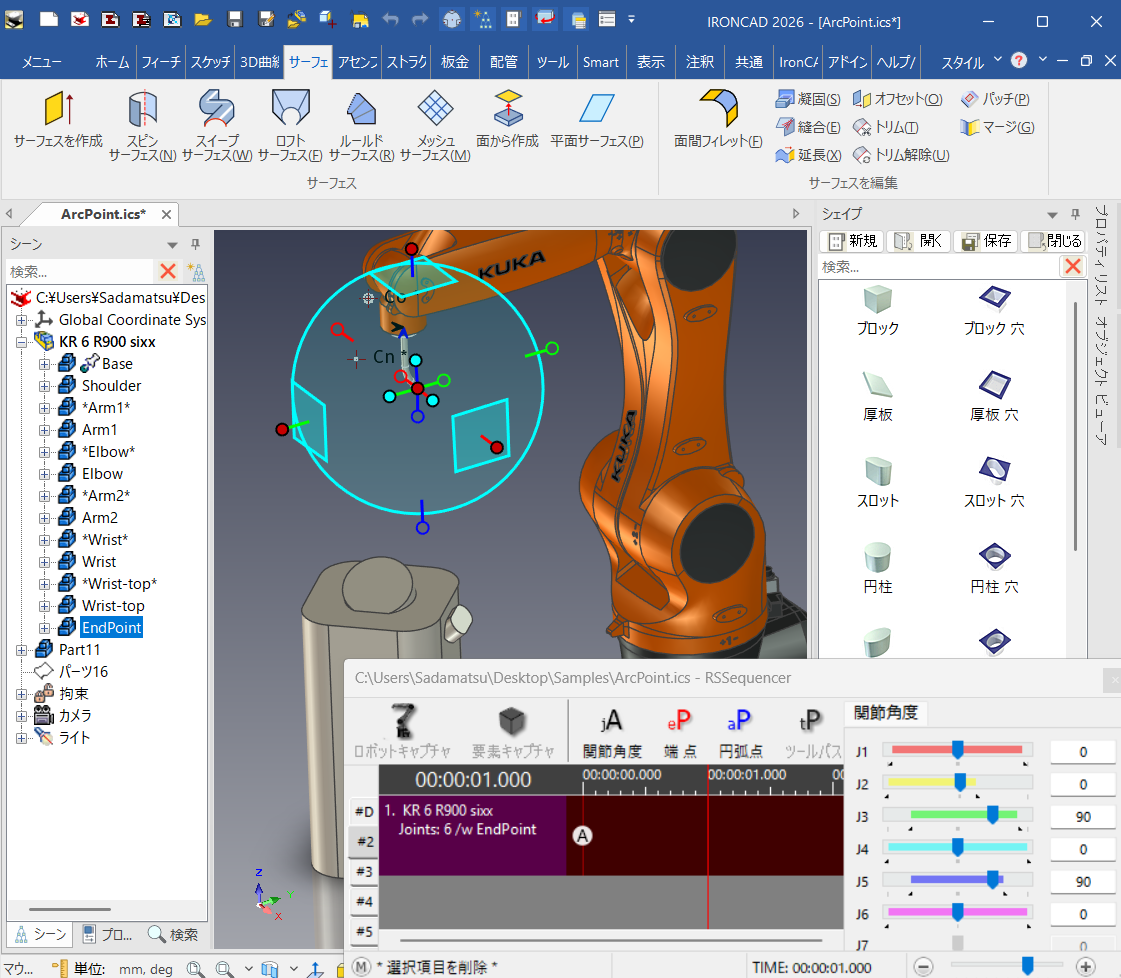The width and height of the screenshot is (1121, 978).
Task: Click the パッチ (Patch) command
Action: coord(995,99)
